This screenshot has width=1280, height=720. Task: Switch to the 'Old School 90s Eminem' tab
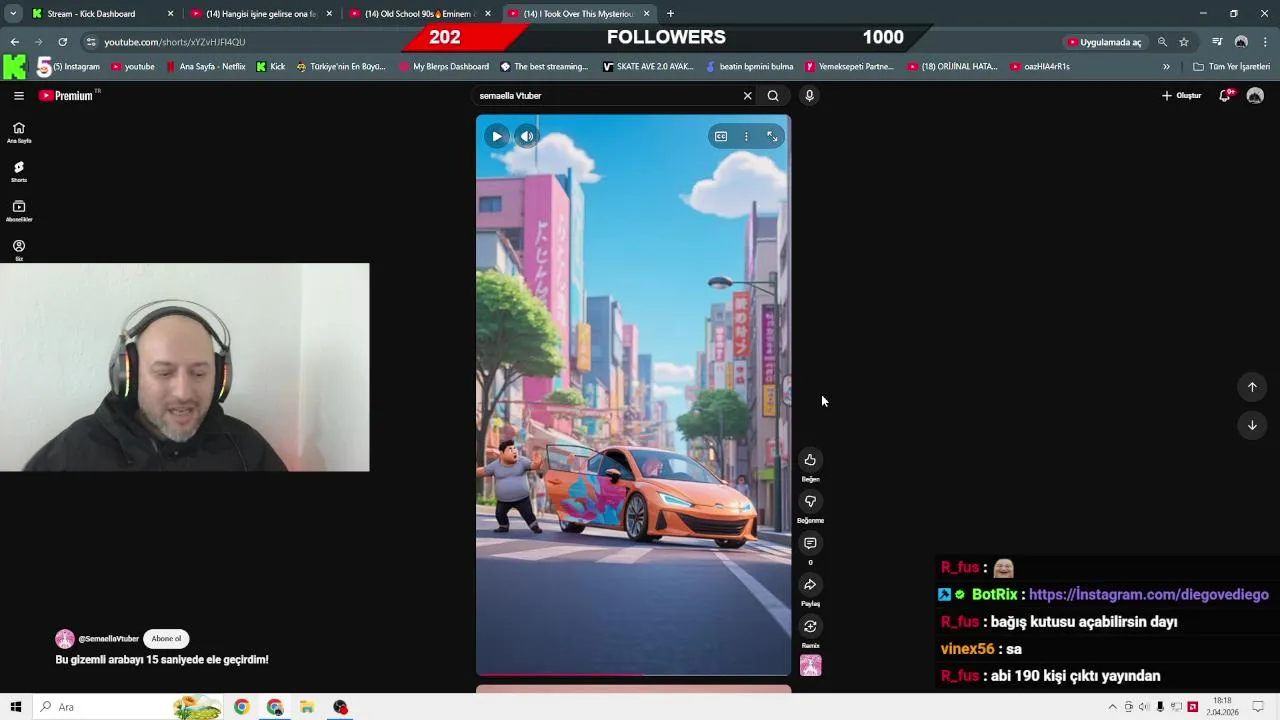[420, 14]
